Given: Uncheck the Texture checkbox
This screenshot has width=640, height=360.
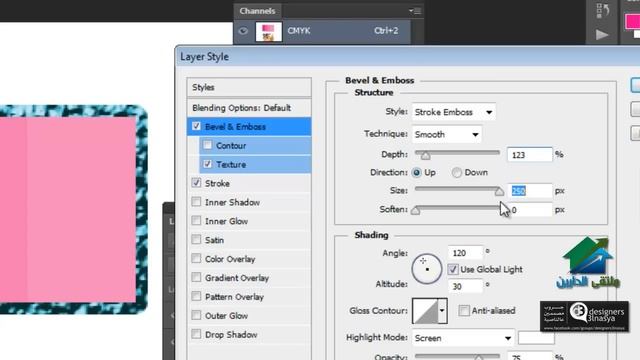Looking at the screenshot, I should 207,164.
